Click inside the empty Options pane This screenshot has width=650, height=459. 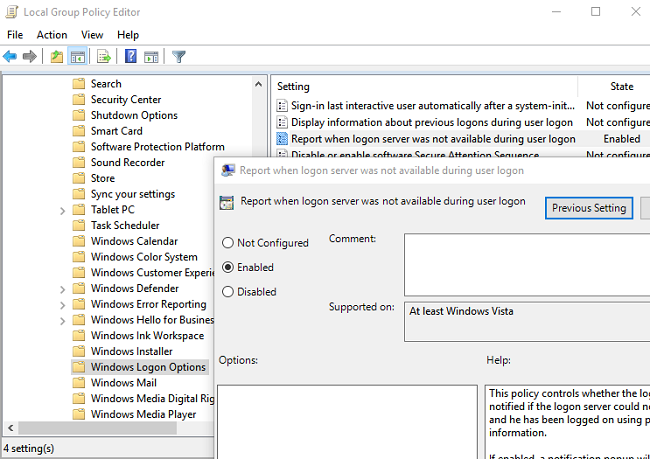tap(347, 422)
